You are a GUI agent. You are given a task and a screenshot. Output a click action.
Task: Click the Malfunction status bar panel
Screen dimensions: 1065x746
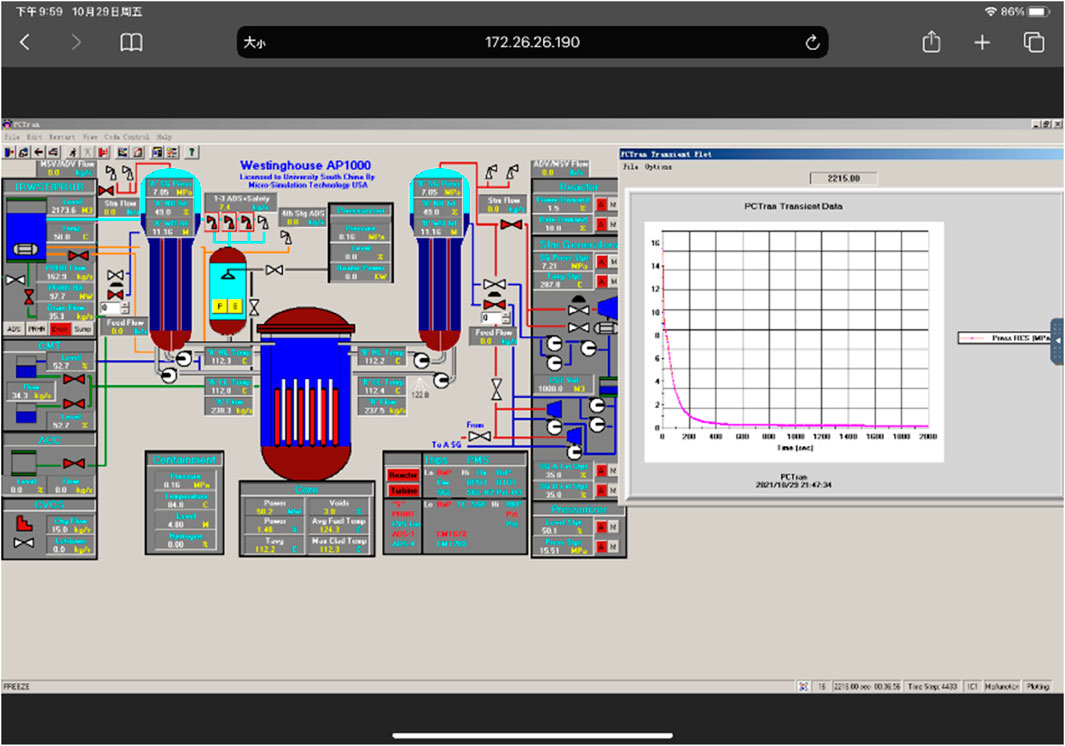pos(1002,687)
